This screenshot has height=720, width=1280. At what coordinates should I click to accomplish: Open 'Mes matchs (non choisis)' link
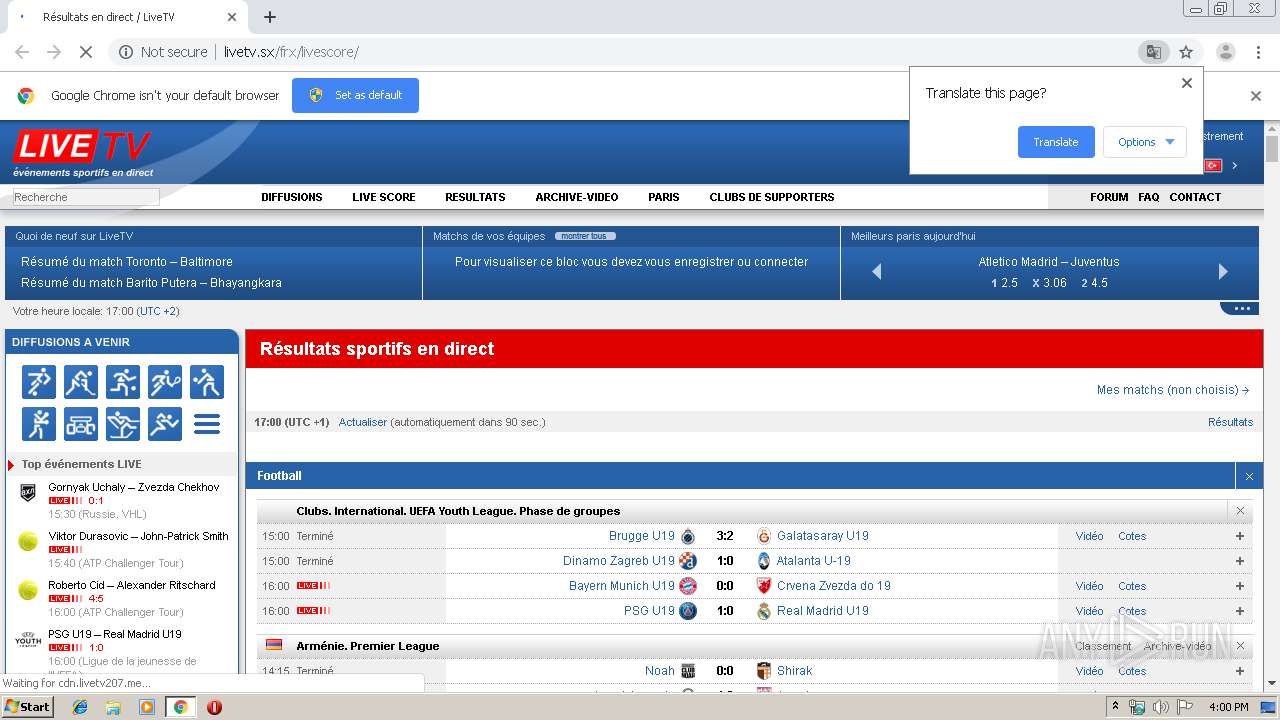point(1173,390)
